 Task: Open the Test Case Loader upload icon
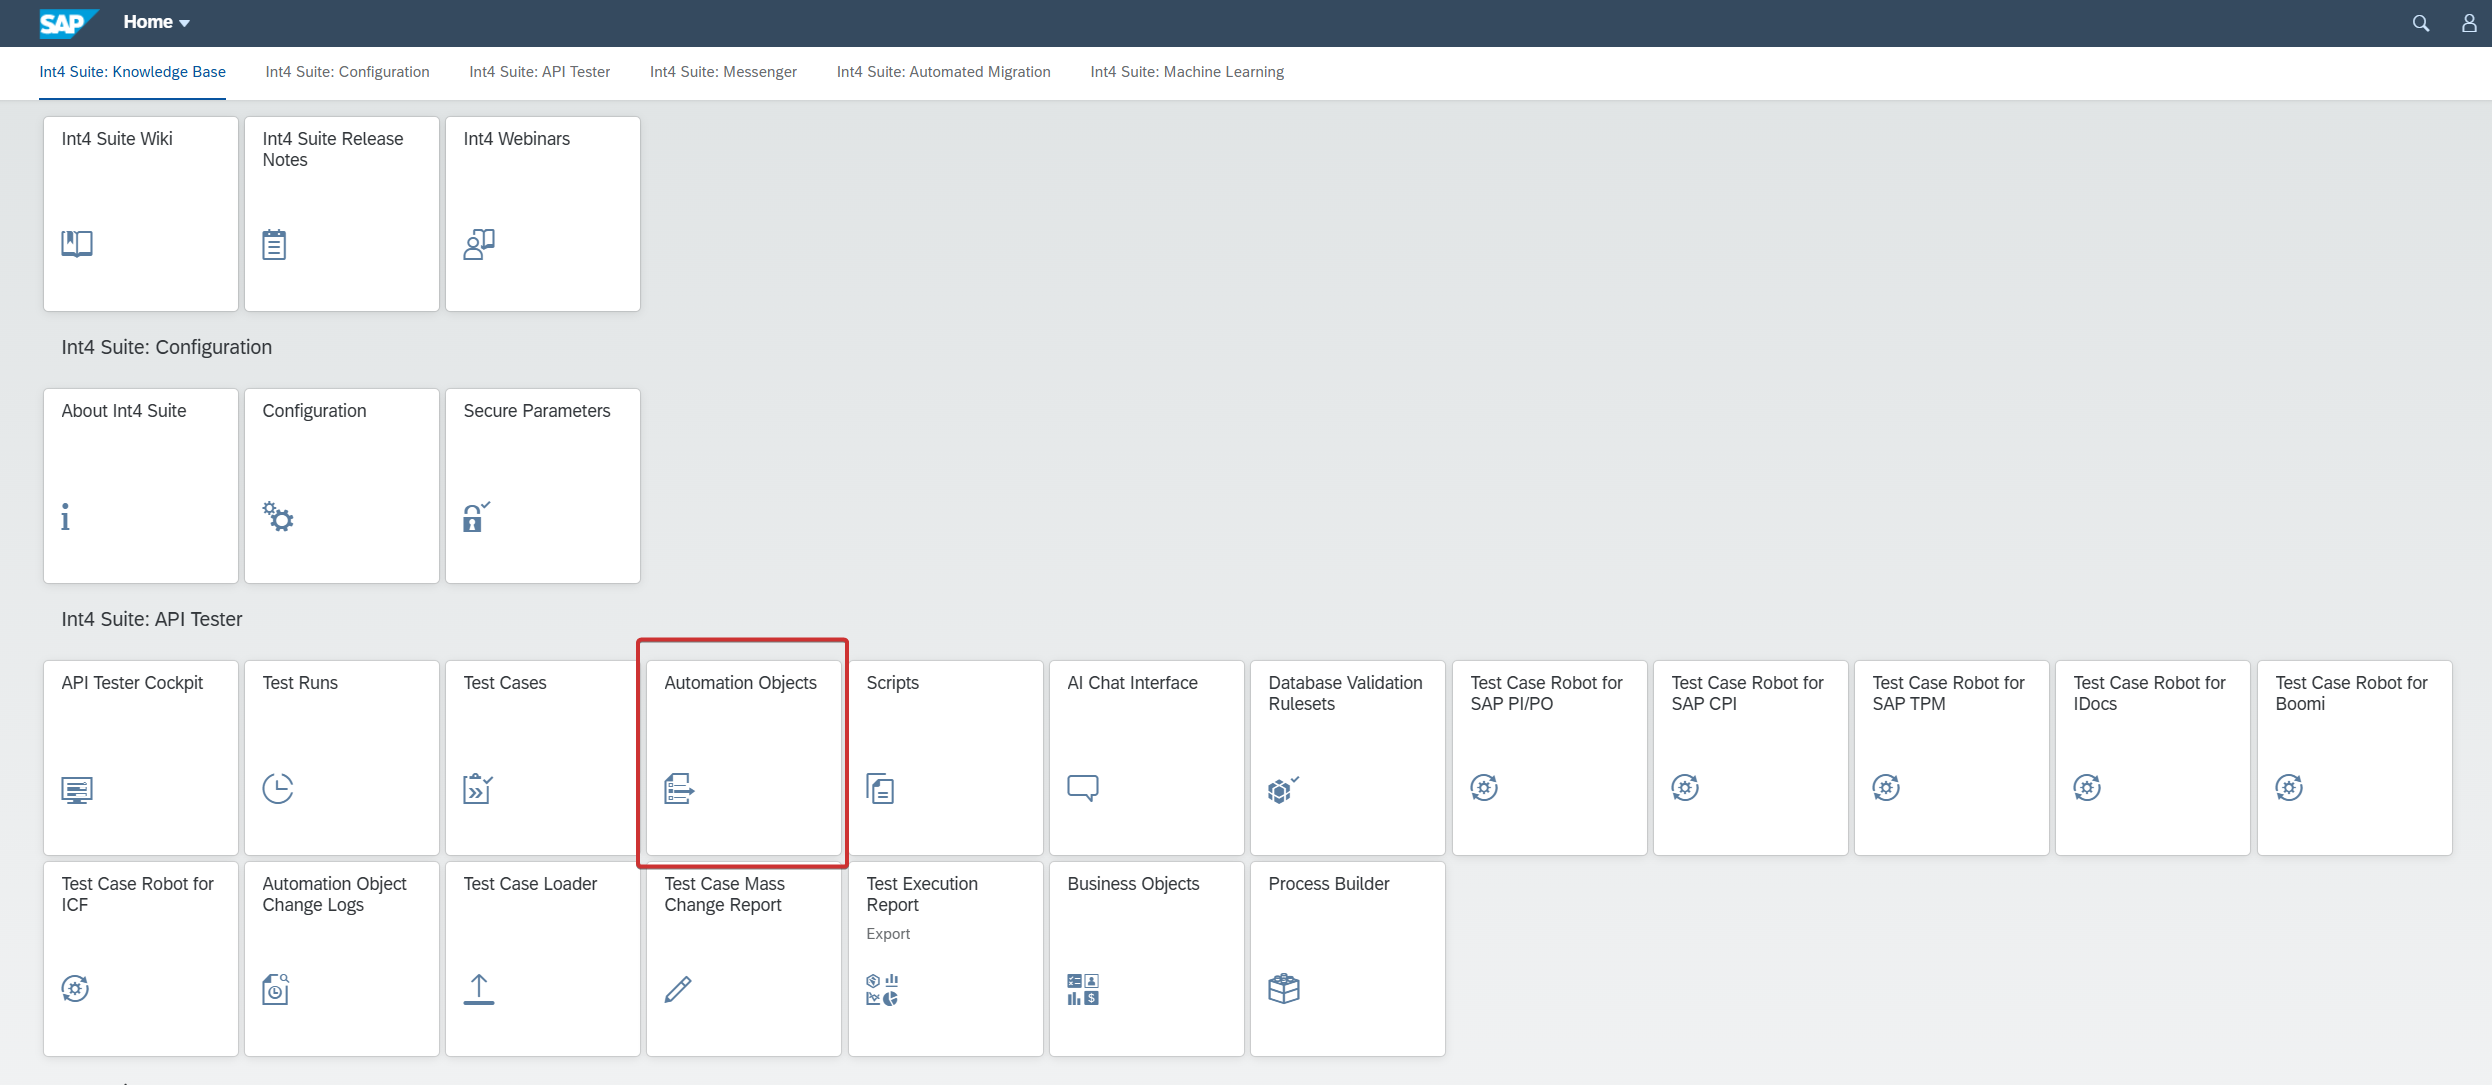[479, 989]
